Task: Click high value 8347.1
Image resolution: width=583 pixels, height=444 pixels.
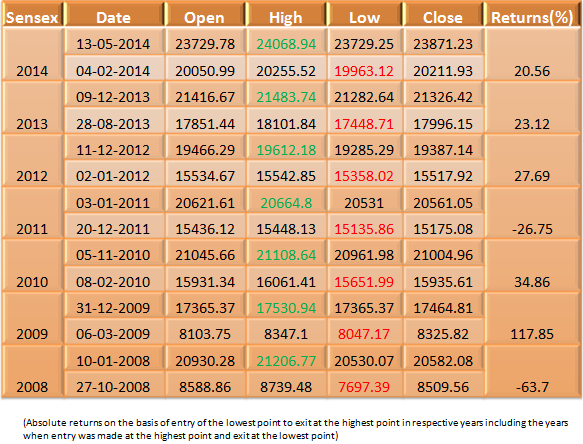Action: [x=286, y=334]
